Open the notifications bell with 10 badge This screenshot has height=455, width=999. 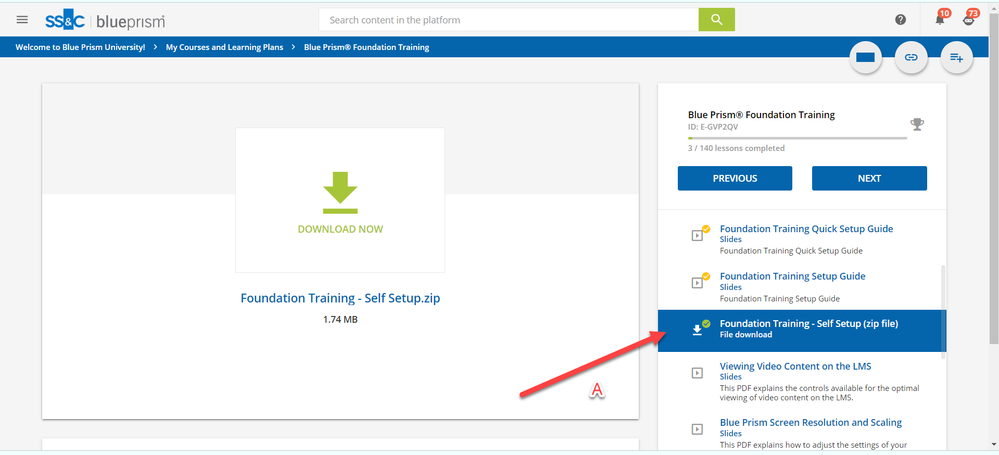pyautogui.click(x=940, y=19)
